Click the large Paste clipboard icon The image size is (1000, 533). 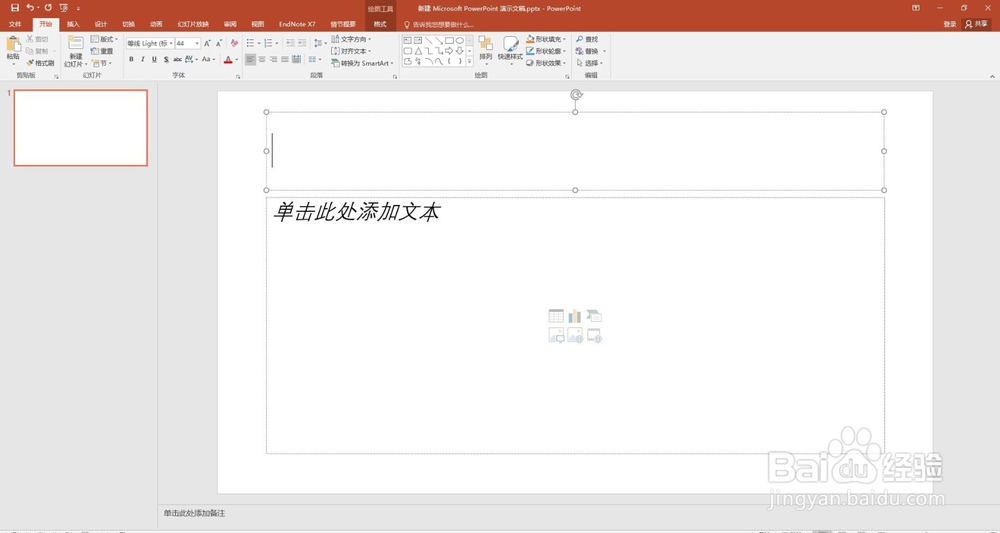pos(13,44)
